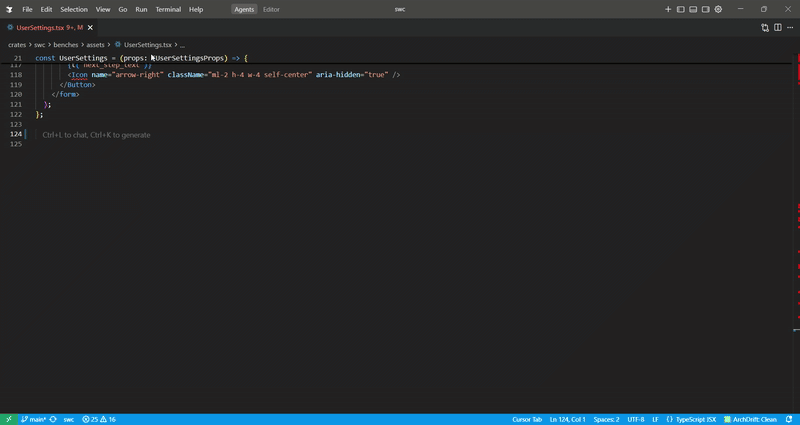Split the editor to the right
This screenshot has height=425, width=800.
778,28
